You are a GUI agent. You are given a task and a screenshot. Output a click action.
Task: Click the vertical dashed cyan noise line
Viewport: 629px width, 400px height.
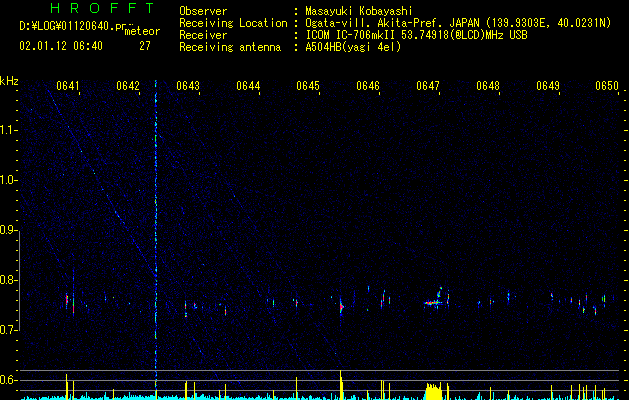coord(156,237)
